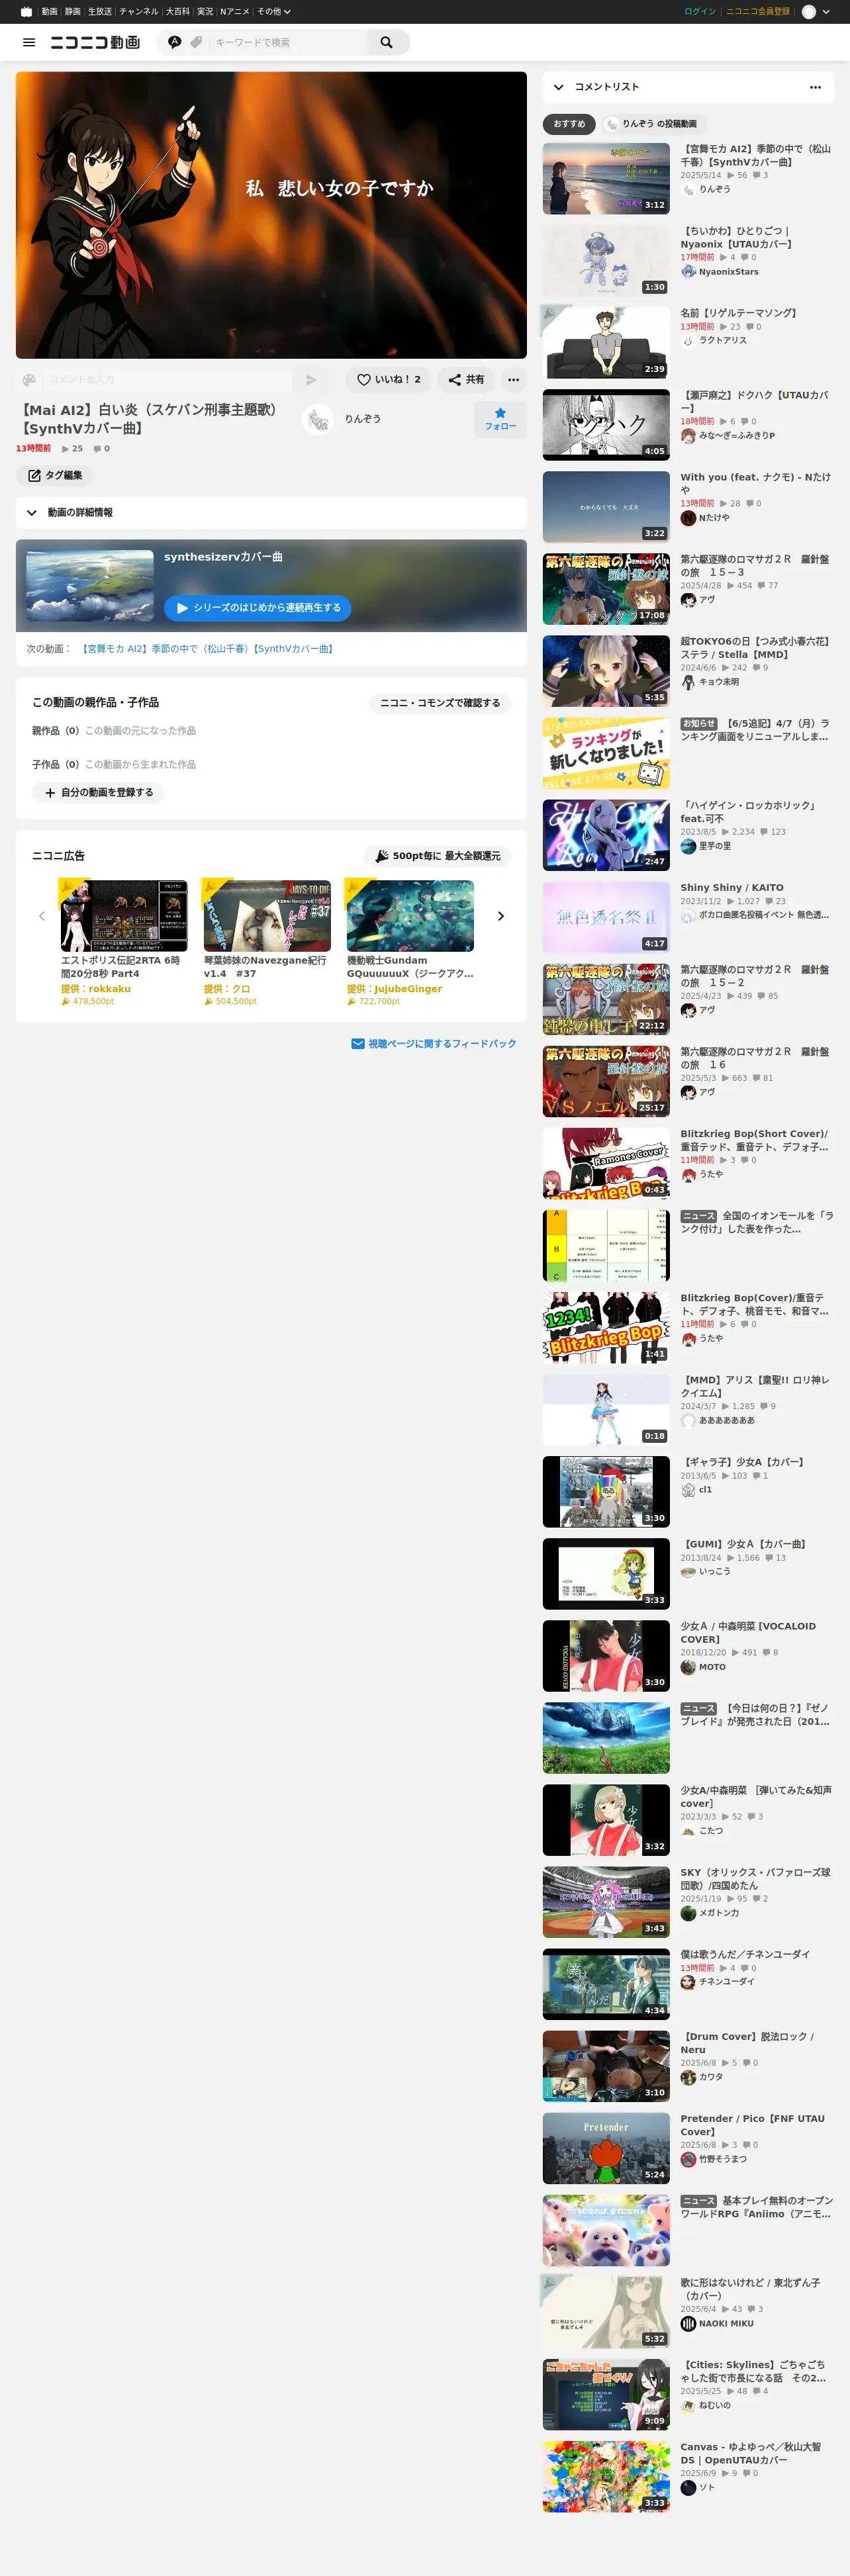This screenshot has width=850, height=2576.
Task: Open MOTO uploader avatar
Action: [x=688, y=1667]
